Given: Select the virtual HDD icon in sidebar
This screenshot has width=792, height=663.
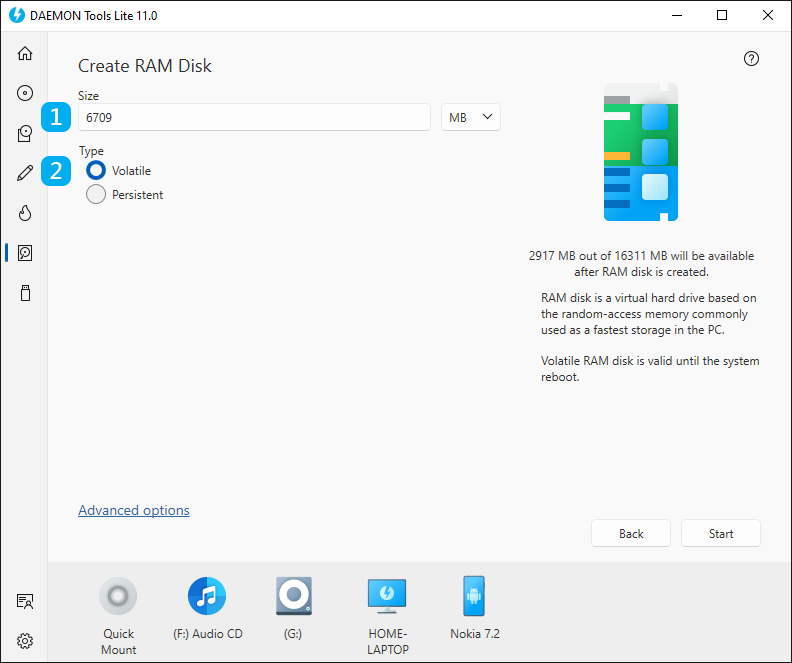Looking at the screenshot, I should (x=25, y=252).
